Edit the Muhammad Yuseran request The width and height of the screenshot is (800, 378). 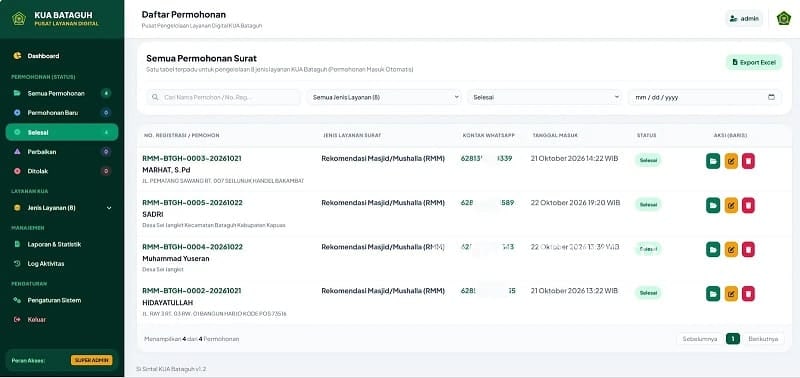731,249
